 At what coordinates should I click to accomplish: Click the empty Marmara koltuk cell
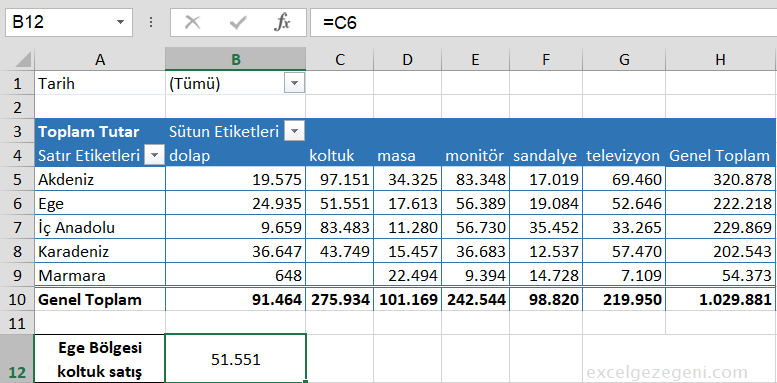[x=340, y=275]
